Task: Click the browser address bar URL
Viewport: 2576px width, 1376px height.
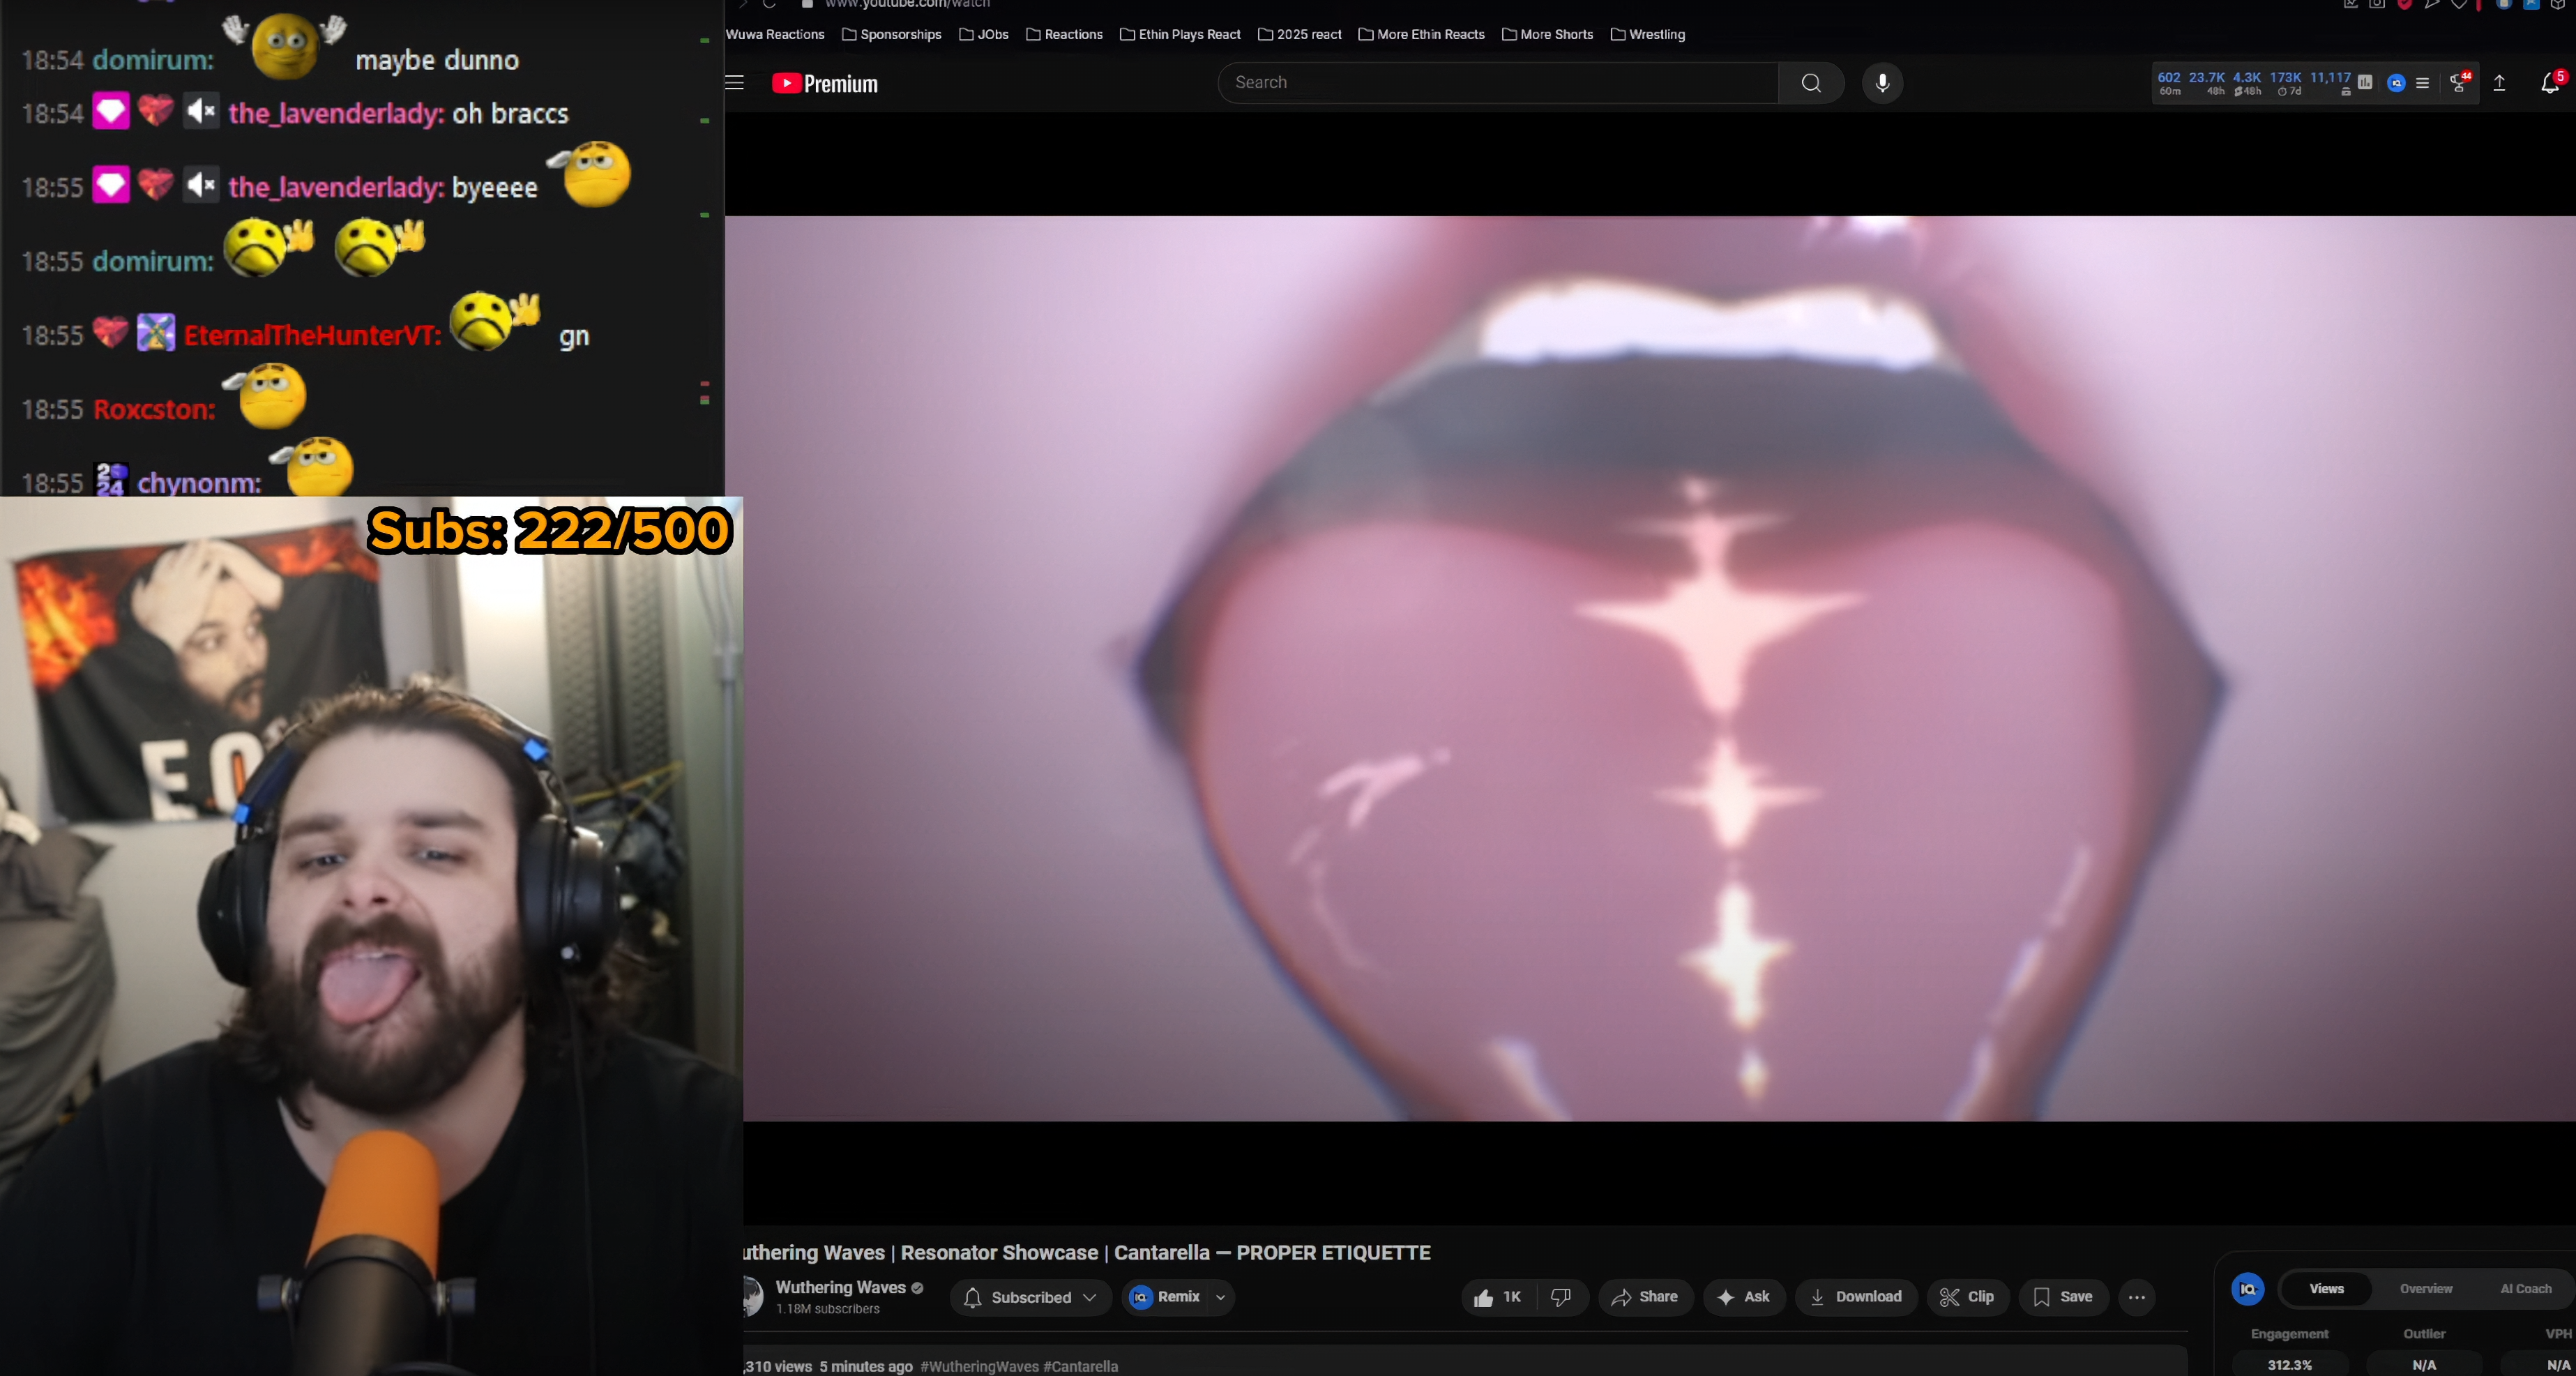Action: pyautogui.click(x=907, y=4)
